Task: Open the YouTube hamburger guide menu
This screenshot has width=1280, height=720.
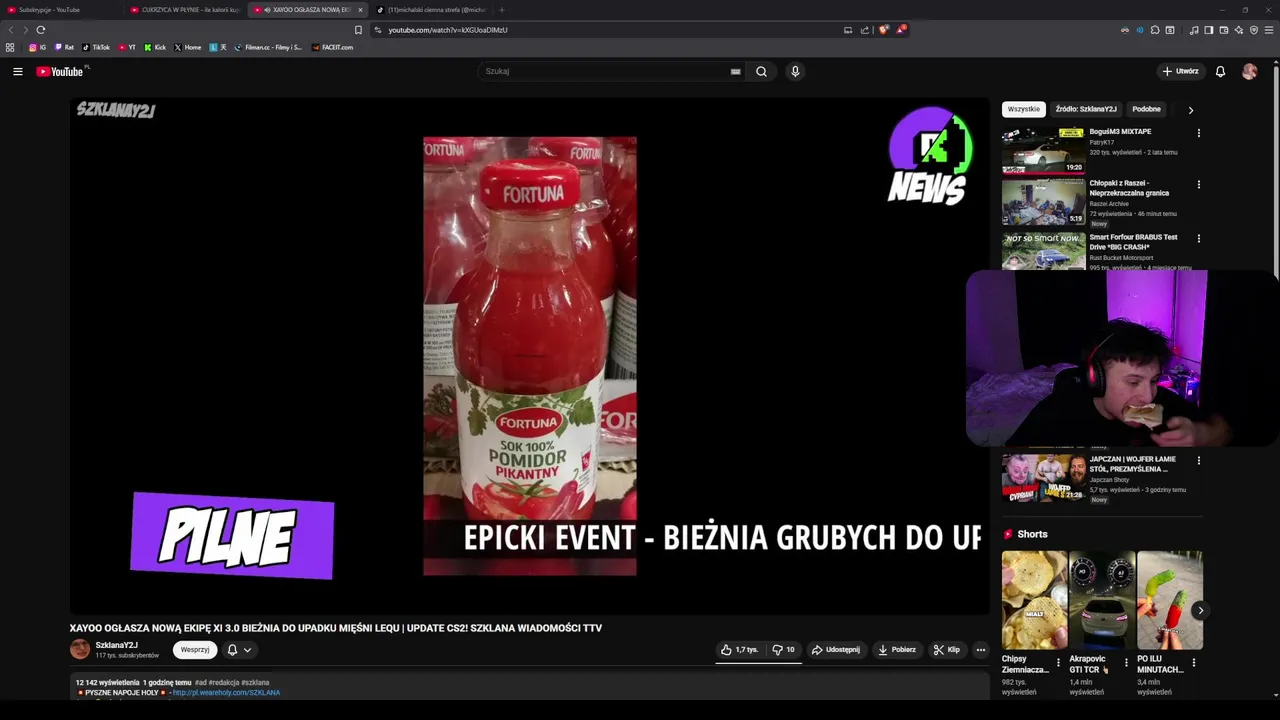Action: (x=17, y=71)
